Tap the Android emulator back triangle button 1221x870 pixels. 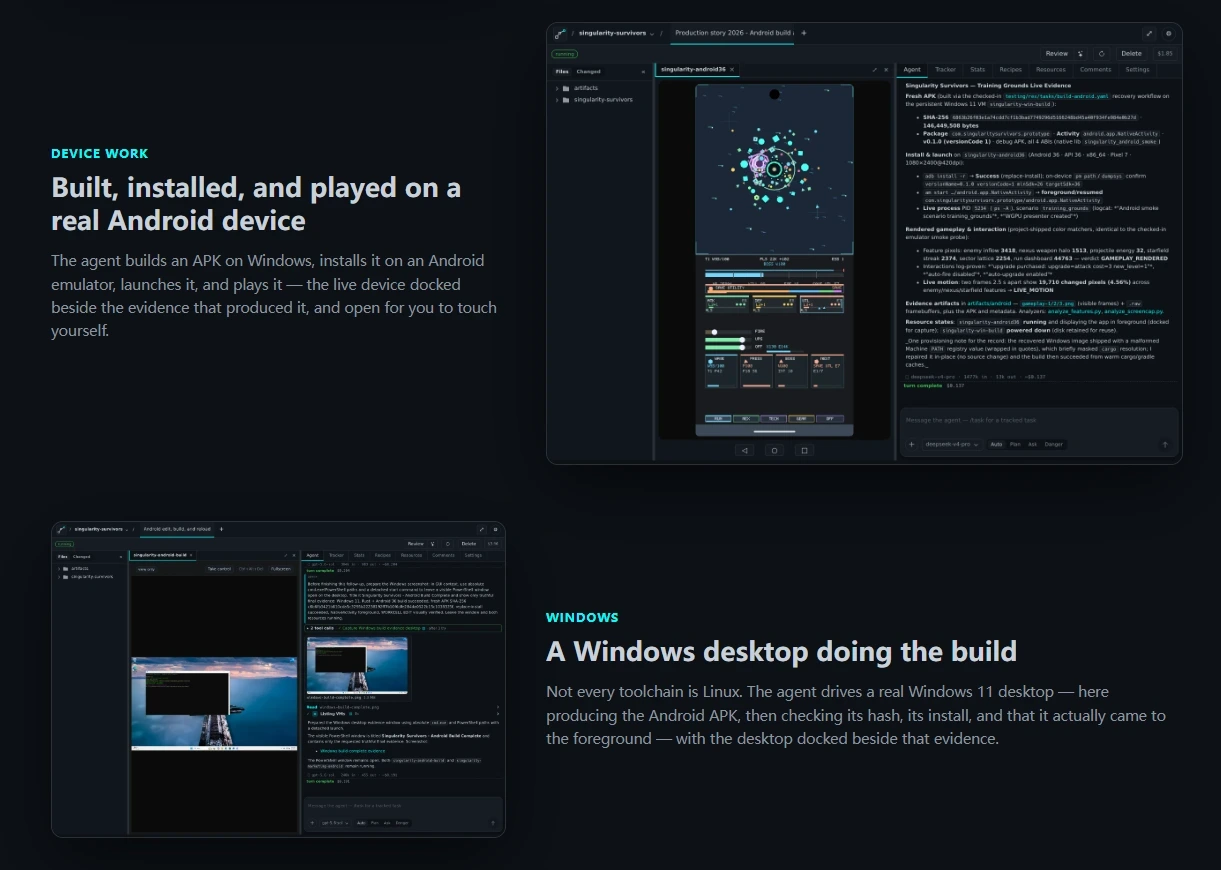(744, 450)
